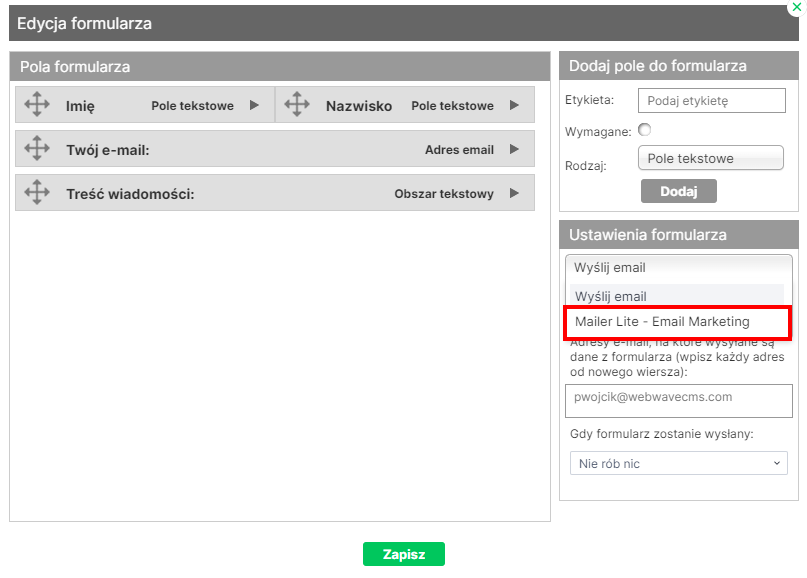Click the email addresses text area
This screenshot has height=578, width=807.
pos(678,400)
